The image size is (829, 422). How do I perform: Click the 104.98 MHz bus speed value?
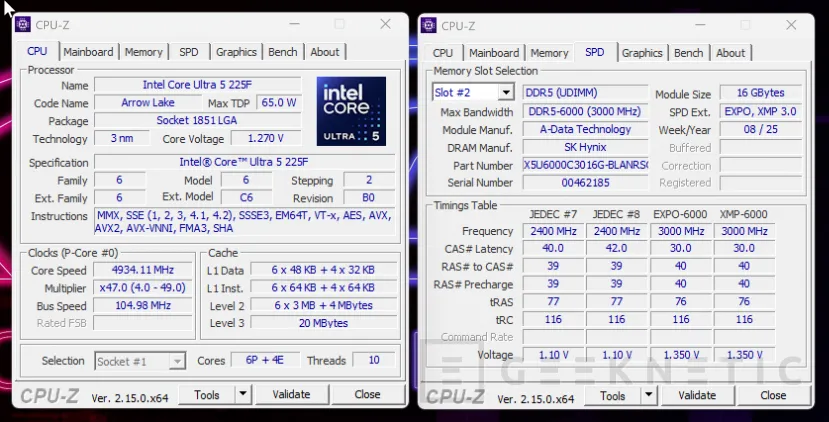pos(143,306)
